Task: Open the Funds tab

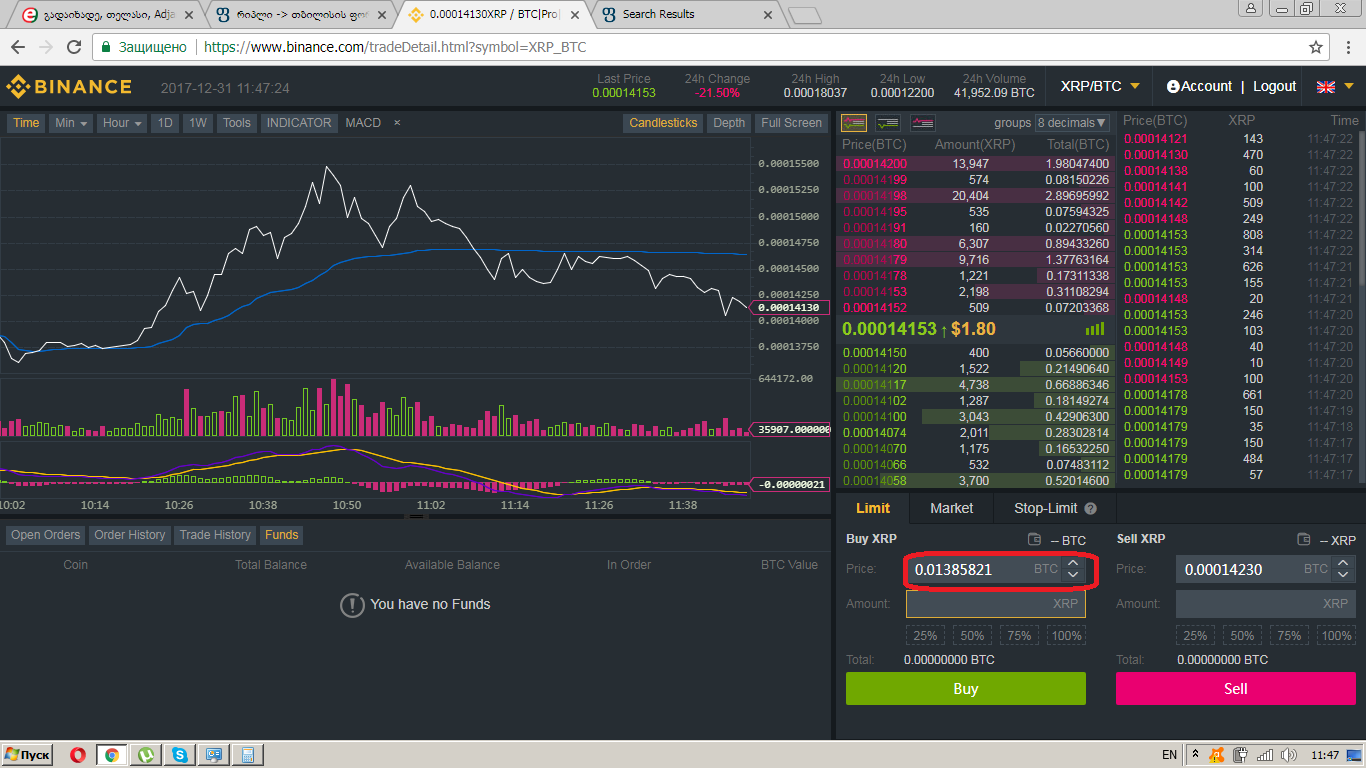Action: (282, 535)
